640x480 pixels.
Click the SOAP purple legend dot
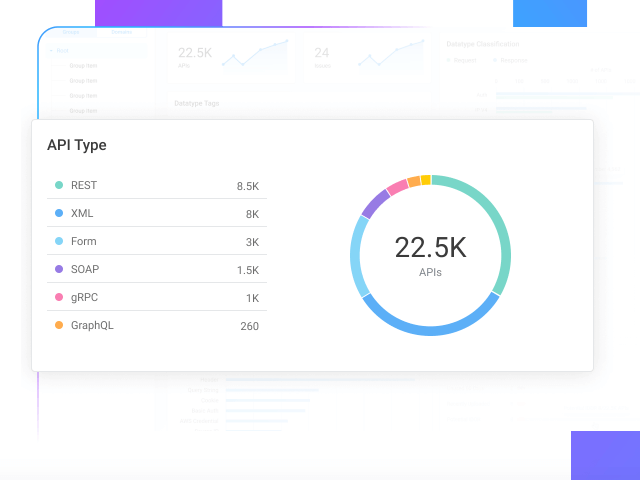pyautogui.click(x=59, y=269)
